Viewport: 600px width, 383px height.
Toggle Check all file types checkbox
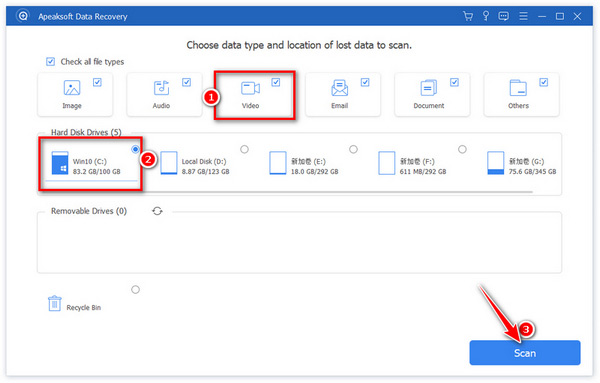pyautogui.click(x=51, y=62)
